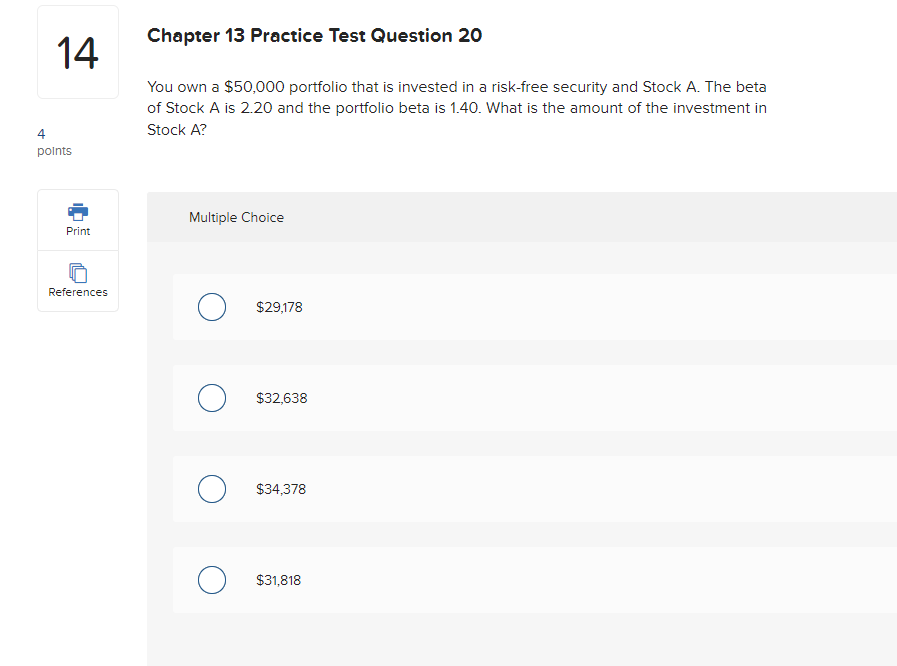Click the $29,178 answer text
Viewport: 897px width, 666px height.
pos(279,307)
